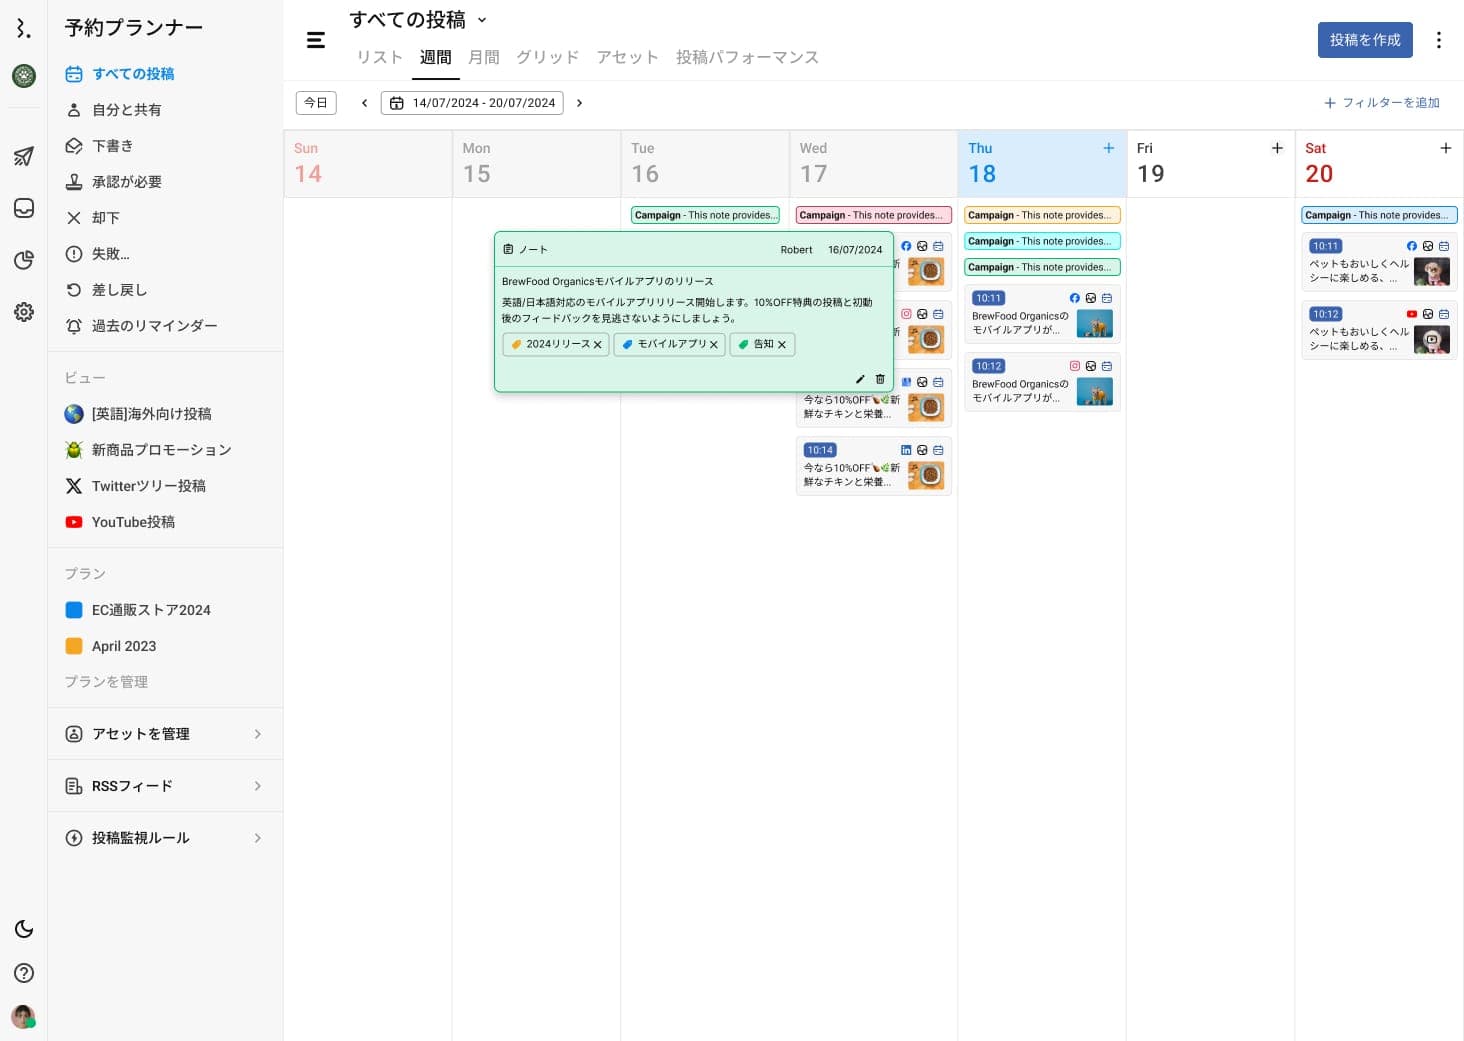Click the hamburger menu icon beside view tabs
Image resolution: width=1464 pixels, height=1041 pixels.
click(316, 40)
